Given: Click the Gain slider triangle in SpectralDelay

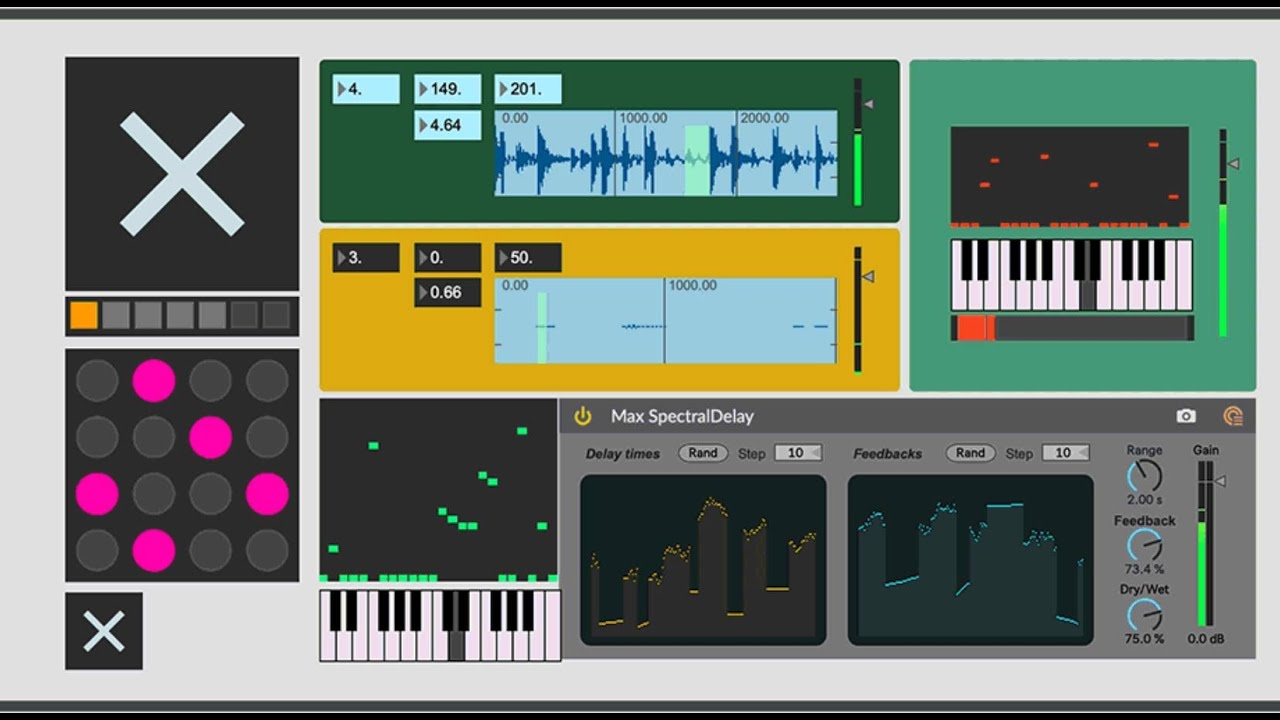Looking at the screenshot, I should 1220,481.
